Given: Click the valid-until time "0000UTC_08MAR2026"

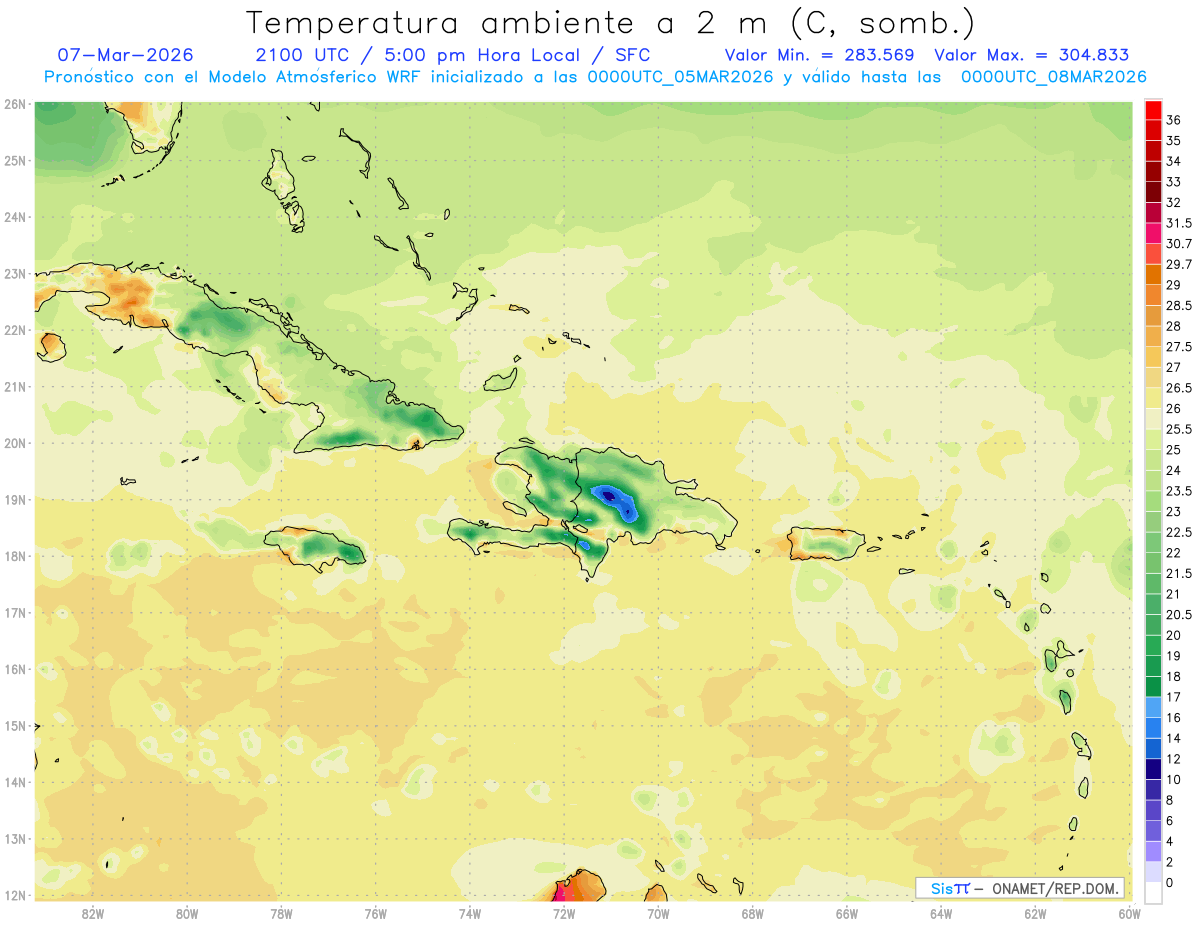Looking at the screenshot, I should tap(1054, 77).
